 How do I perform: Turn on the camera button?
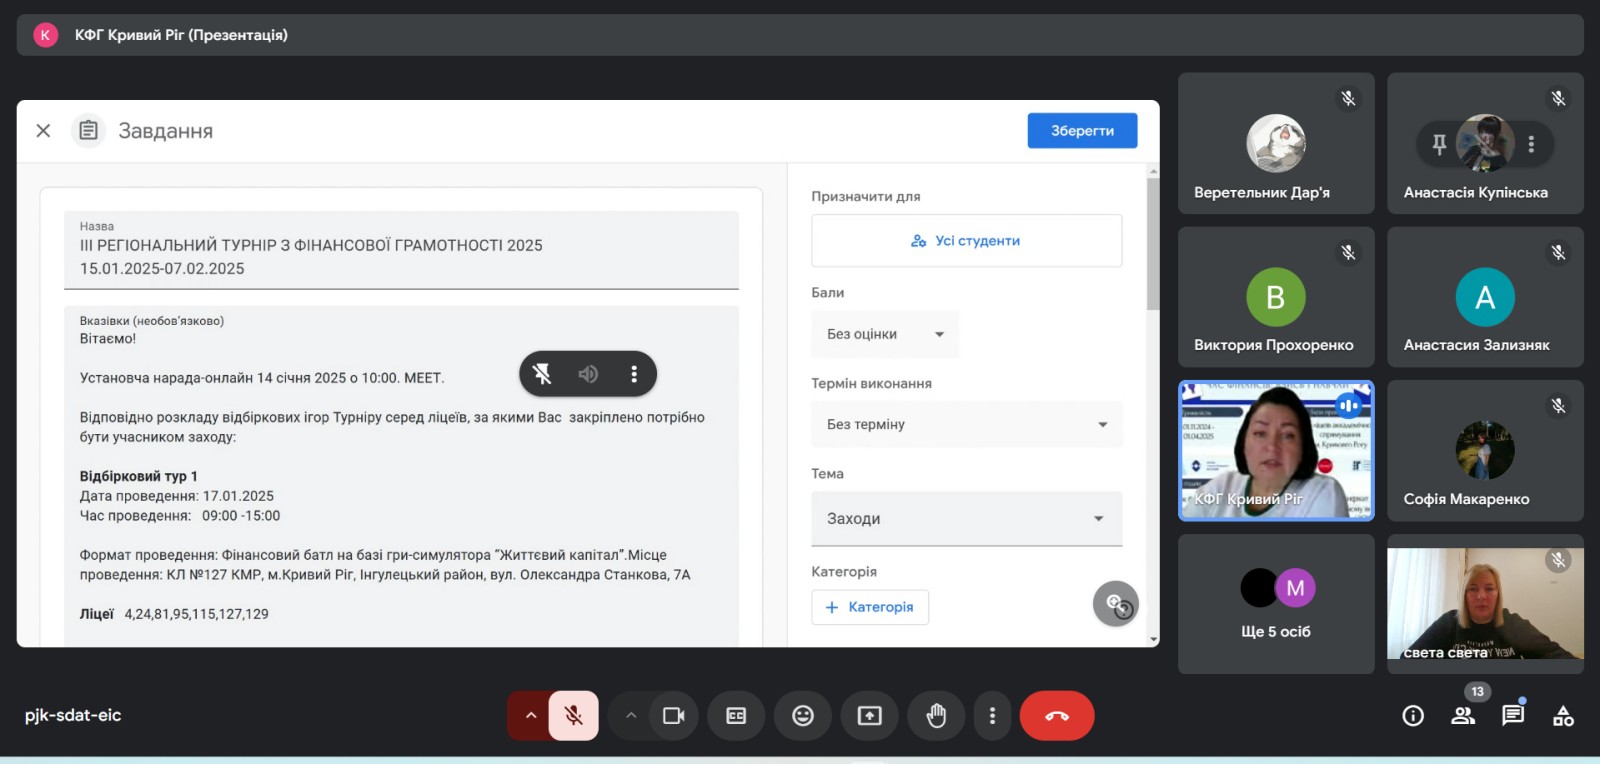674,716
